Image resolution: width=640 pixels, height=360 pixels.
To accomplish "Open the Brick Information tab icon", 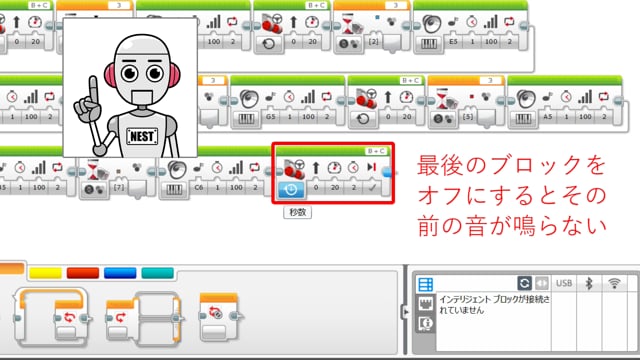I will pos(425,324).
